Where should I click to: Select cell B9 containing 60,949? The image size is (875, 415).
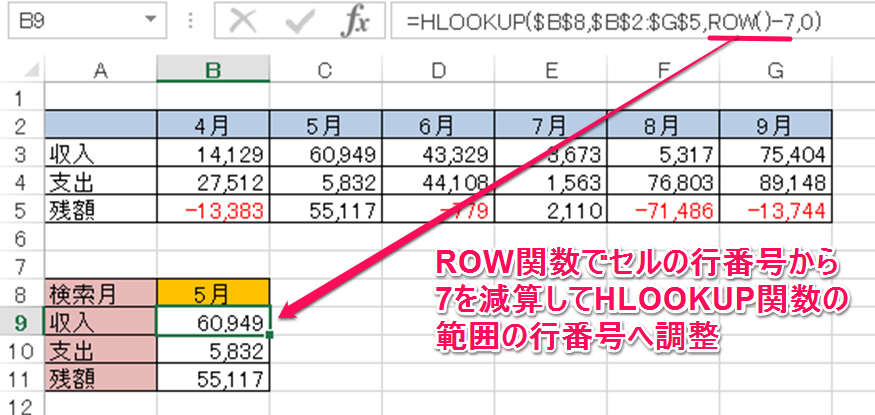click(212, 323)
